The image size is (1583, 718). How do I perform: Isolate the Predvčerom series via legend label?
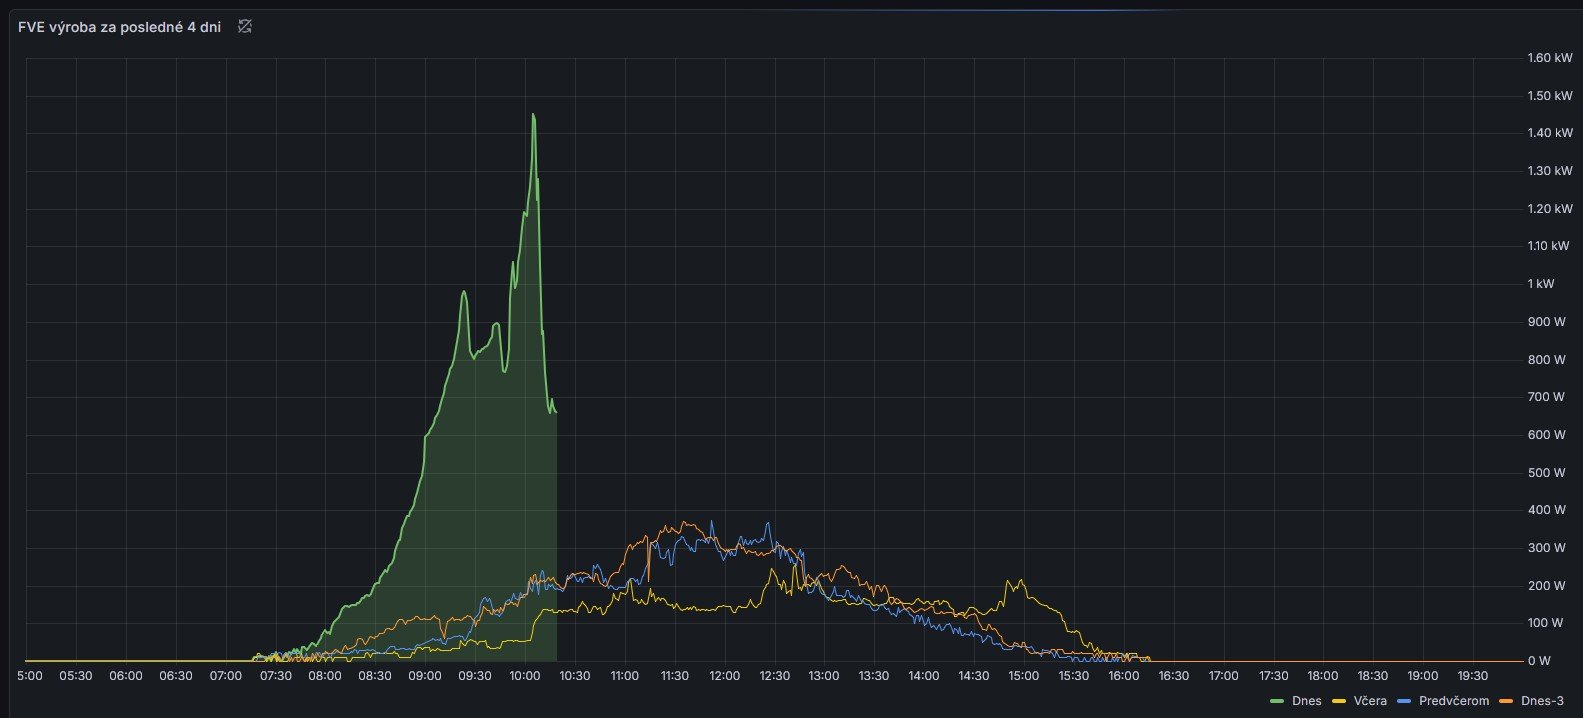pos(1453,701)
